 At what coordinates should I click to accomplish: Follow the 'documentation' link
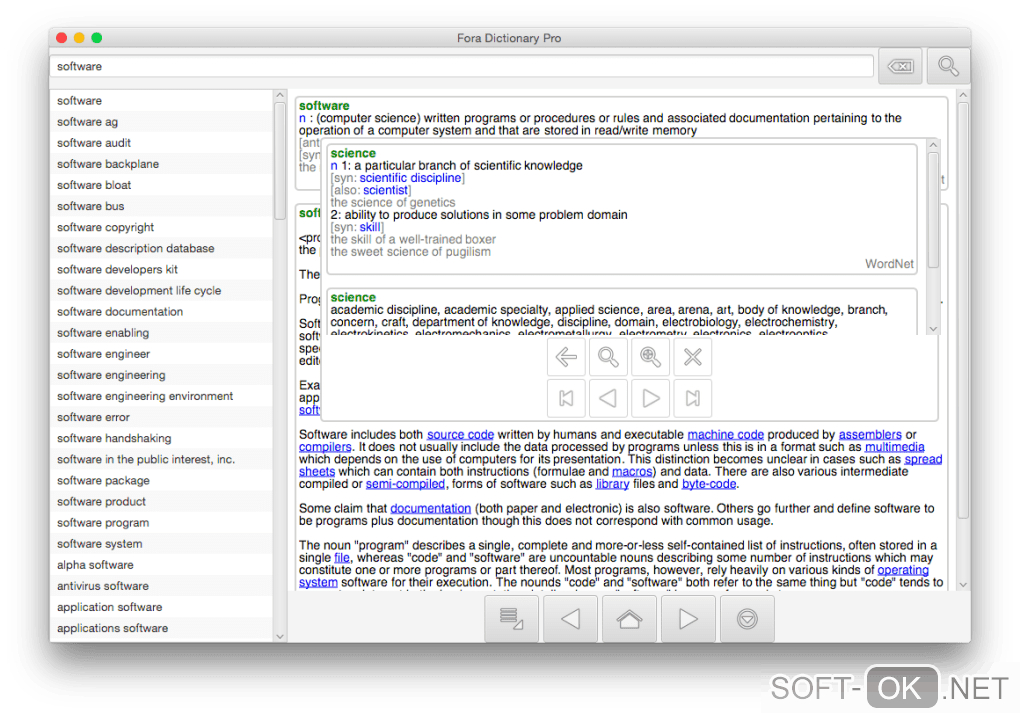coord(431,509)
